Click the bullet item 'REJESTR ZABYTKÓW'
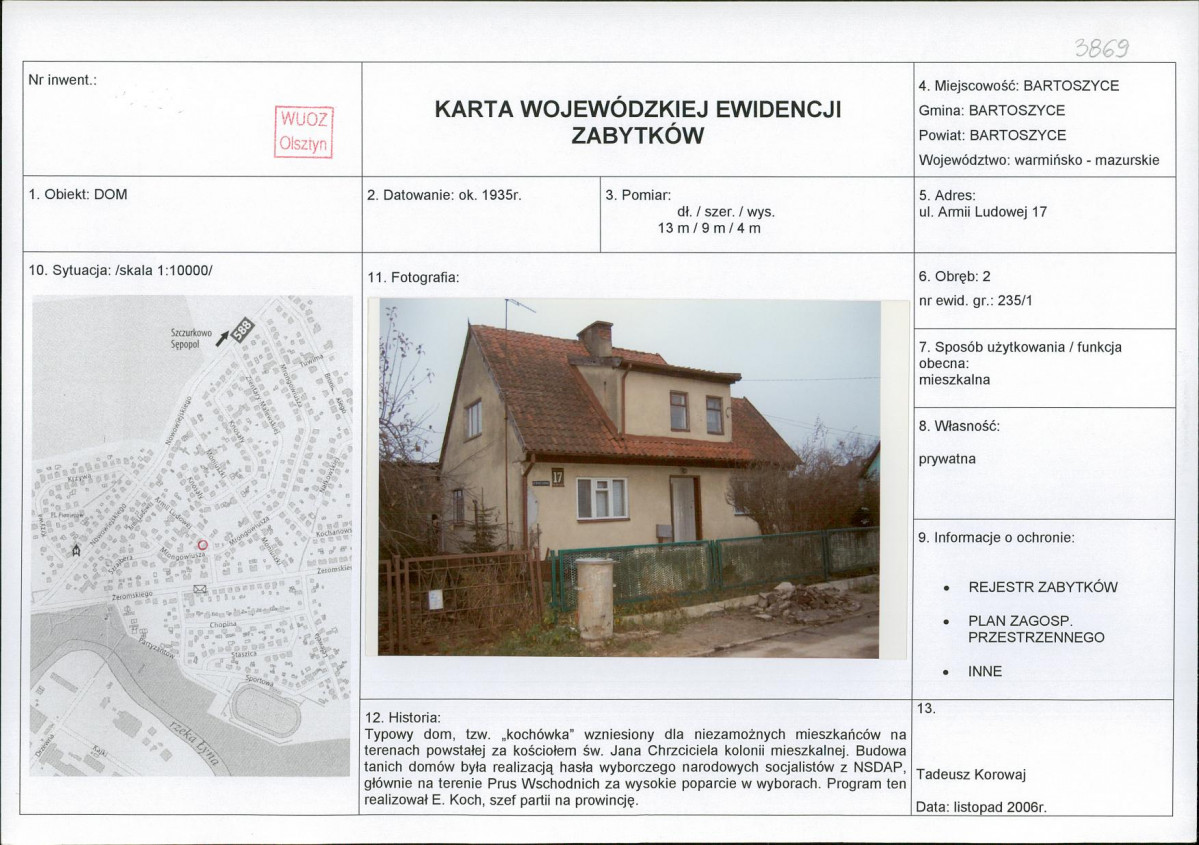 coord(1043,587)
